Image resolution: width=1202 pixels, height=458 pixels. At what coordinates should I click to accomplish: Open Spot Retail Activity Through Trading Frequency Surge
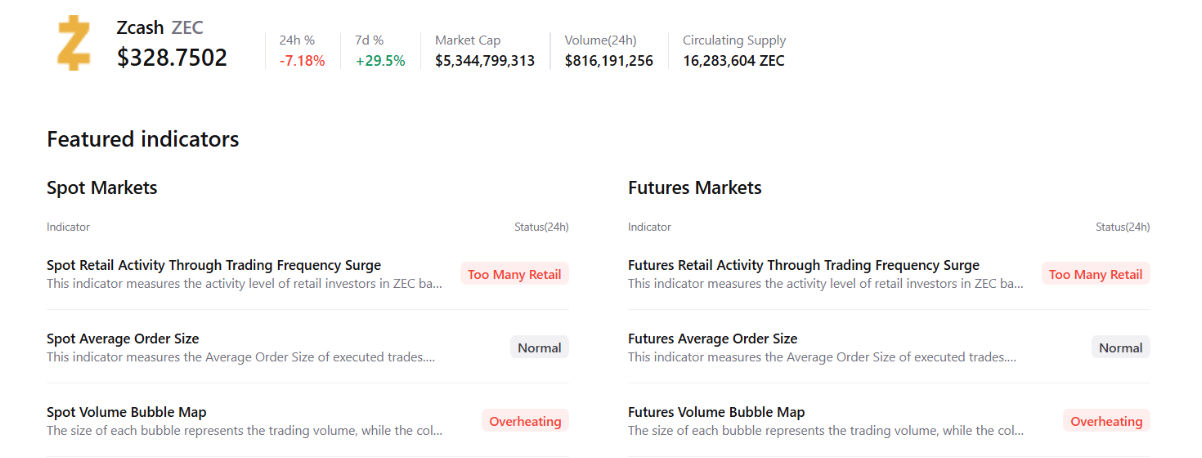point(213,265)
